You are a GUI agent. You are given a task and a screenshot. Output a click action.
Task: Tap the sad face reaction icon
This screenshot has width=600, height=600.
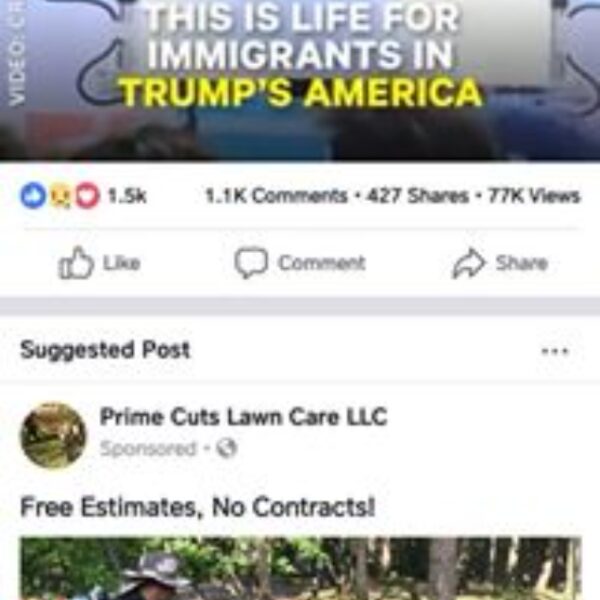[x=61, y=197]
